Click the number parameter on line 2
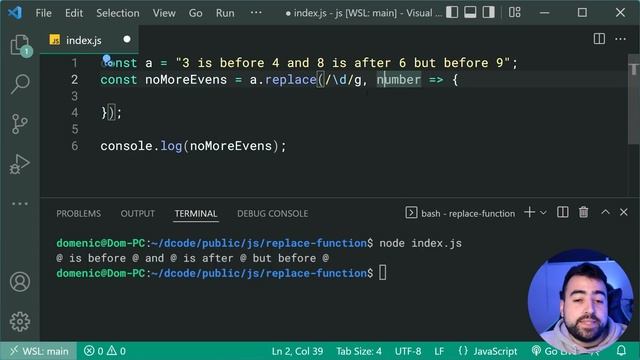Image resolution: width=640 pixels, height=360 pixels. (398, 80)
